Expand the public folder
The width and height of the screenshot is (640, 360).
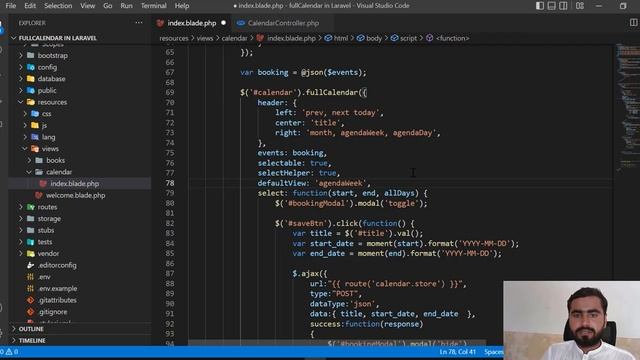coord(47,91)
